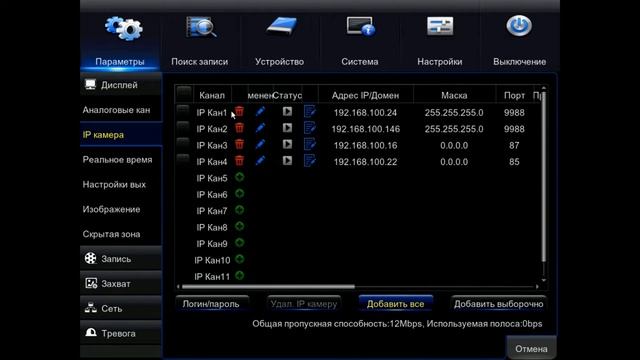The height and width of the screenshot is (360, 640).
Task: Click the Логин/пароль button
Action: coord(211,304)
